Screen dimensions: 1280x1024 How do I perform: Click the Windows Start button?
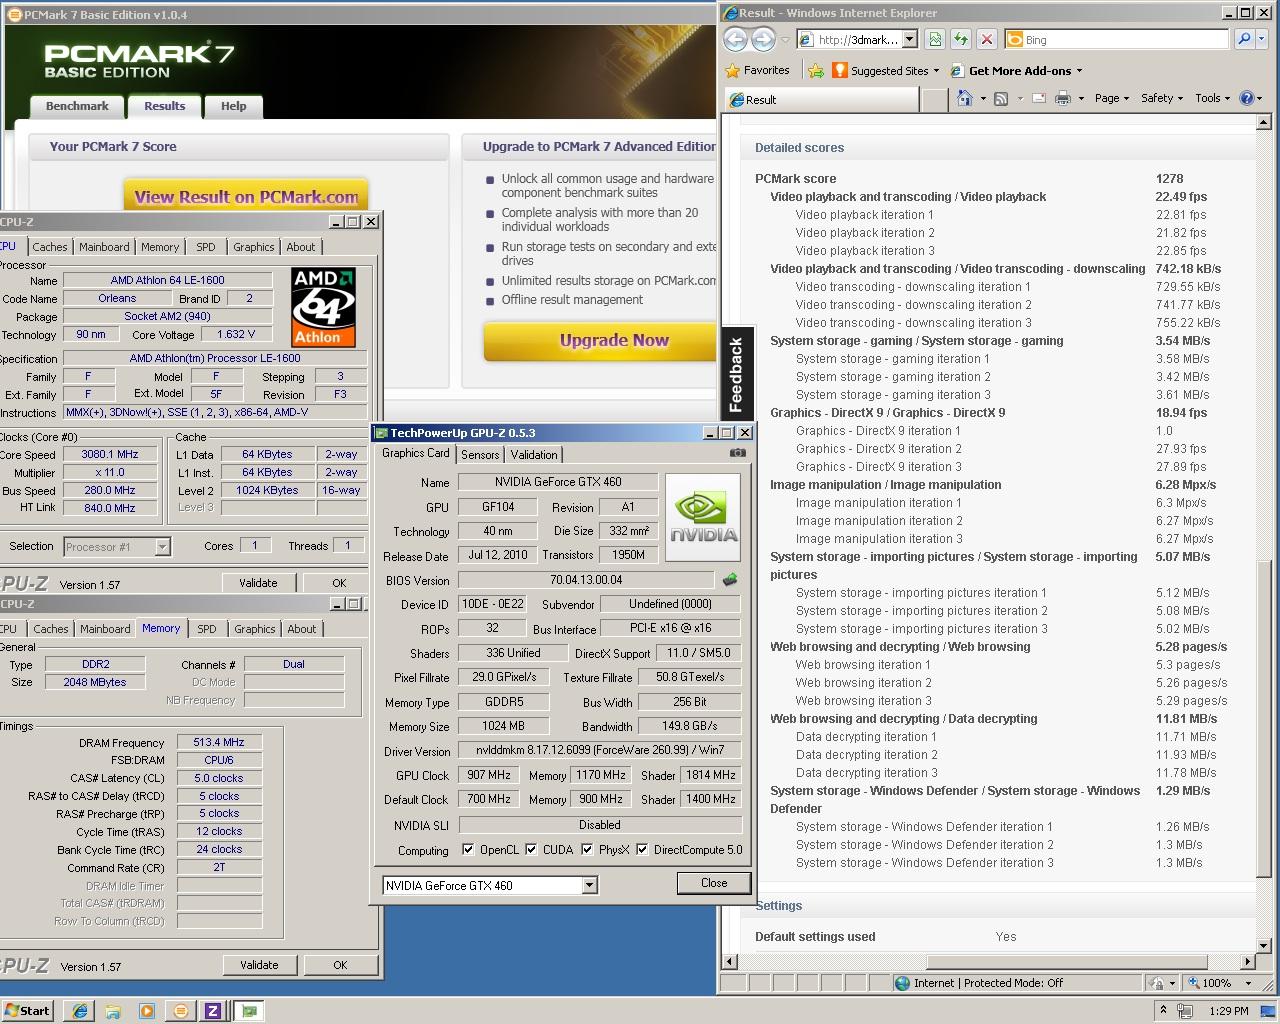[27, 1011]
